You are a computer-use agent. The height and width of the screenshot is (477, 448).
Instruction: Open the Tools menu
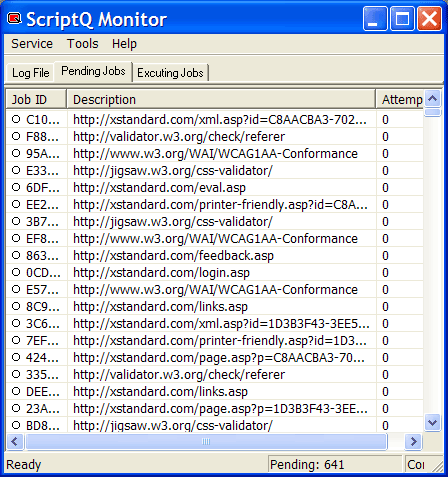point(83,44)
